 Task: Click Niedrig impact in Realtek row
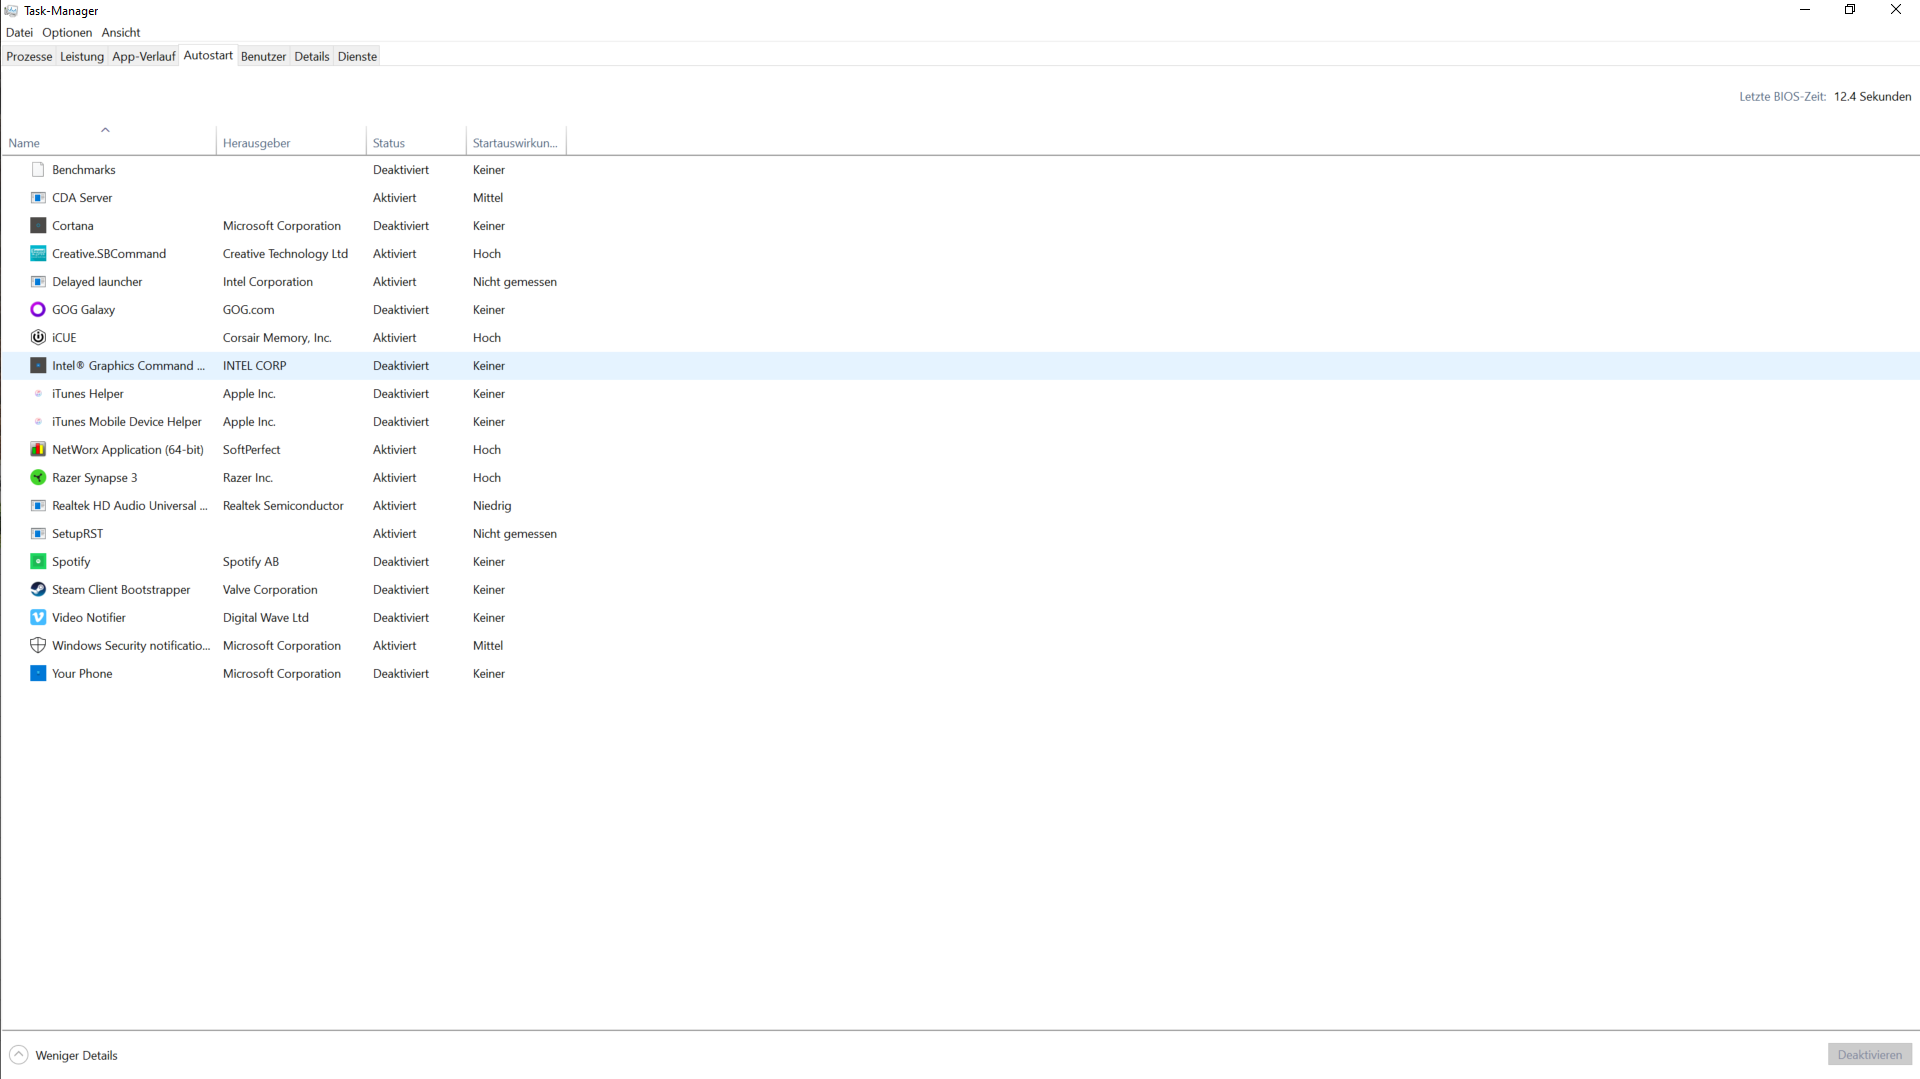pos(492,506)
